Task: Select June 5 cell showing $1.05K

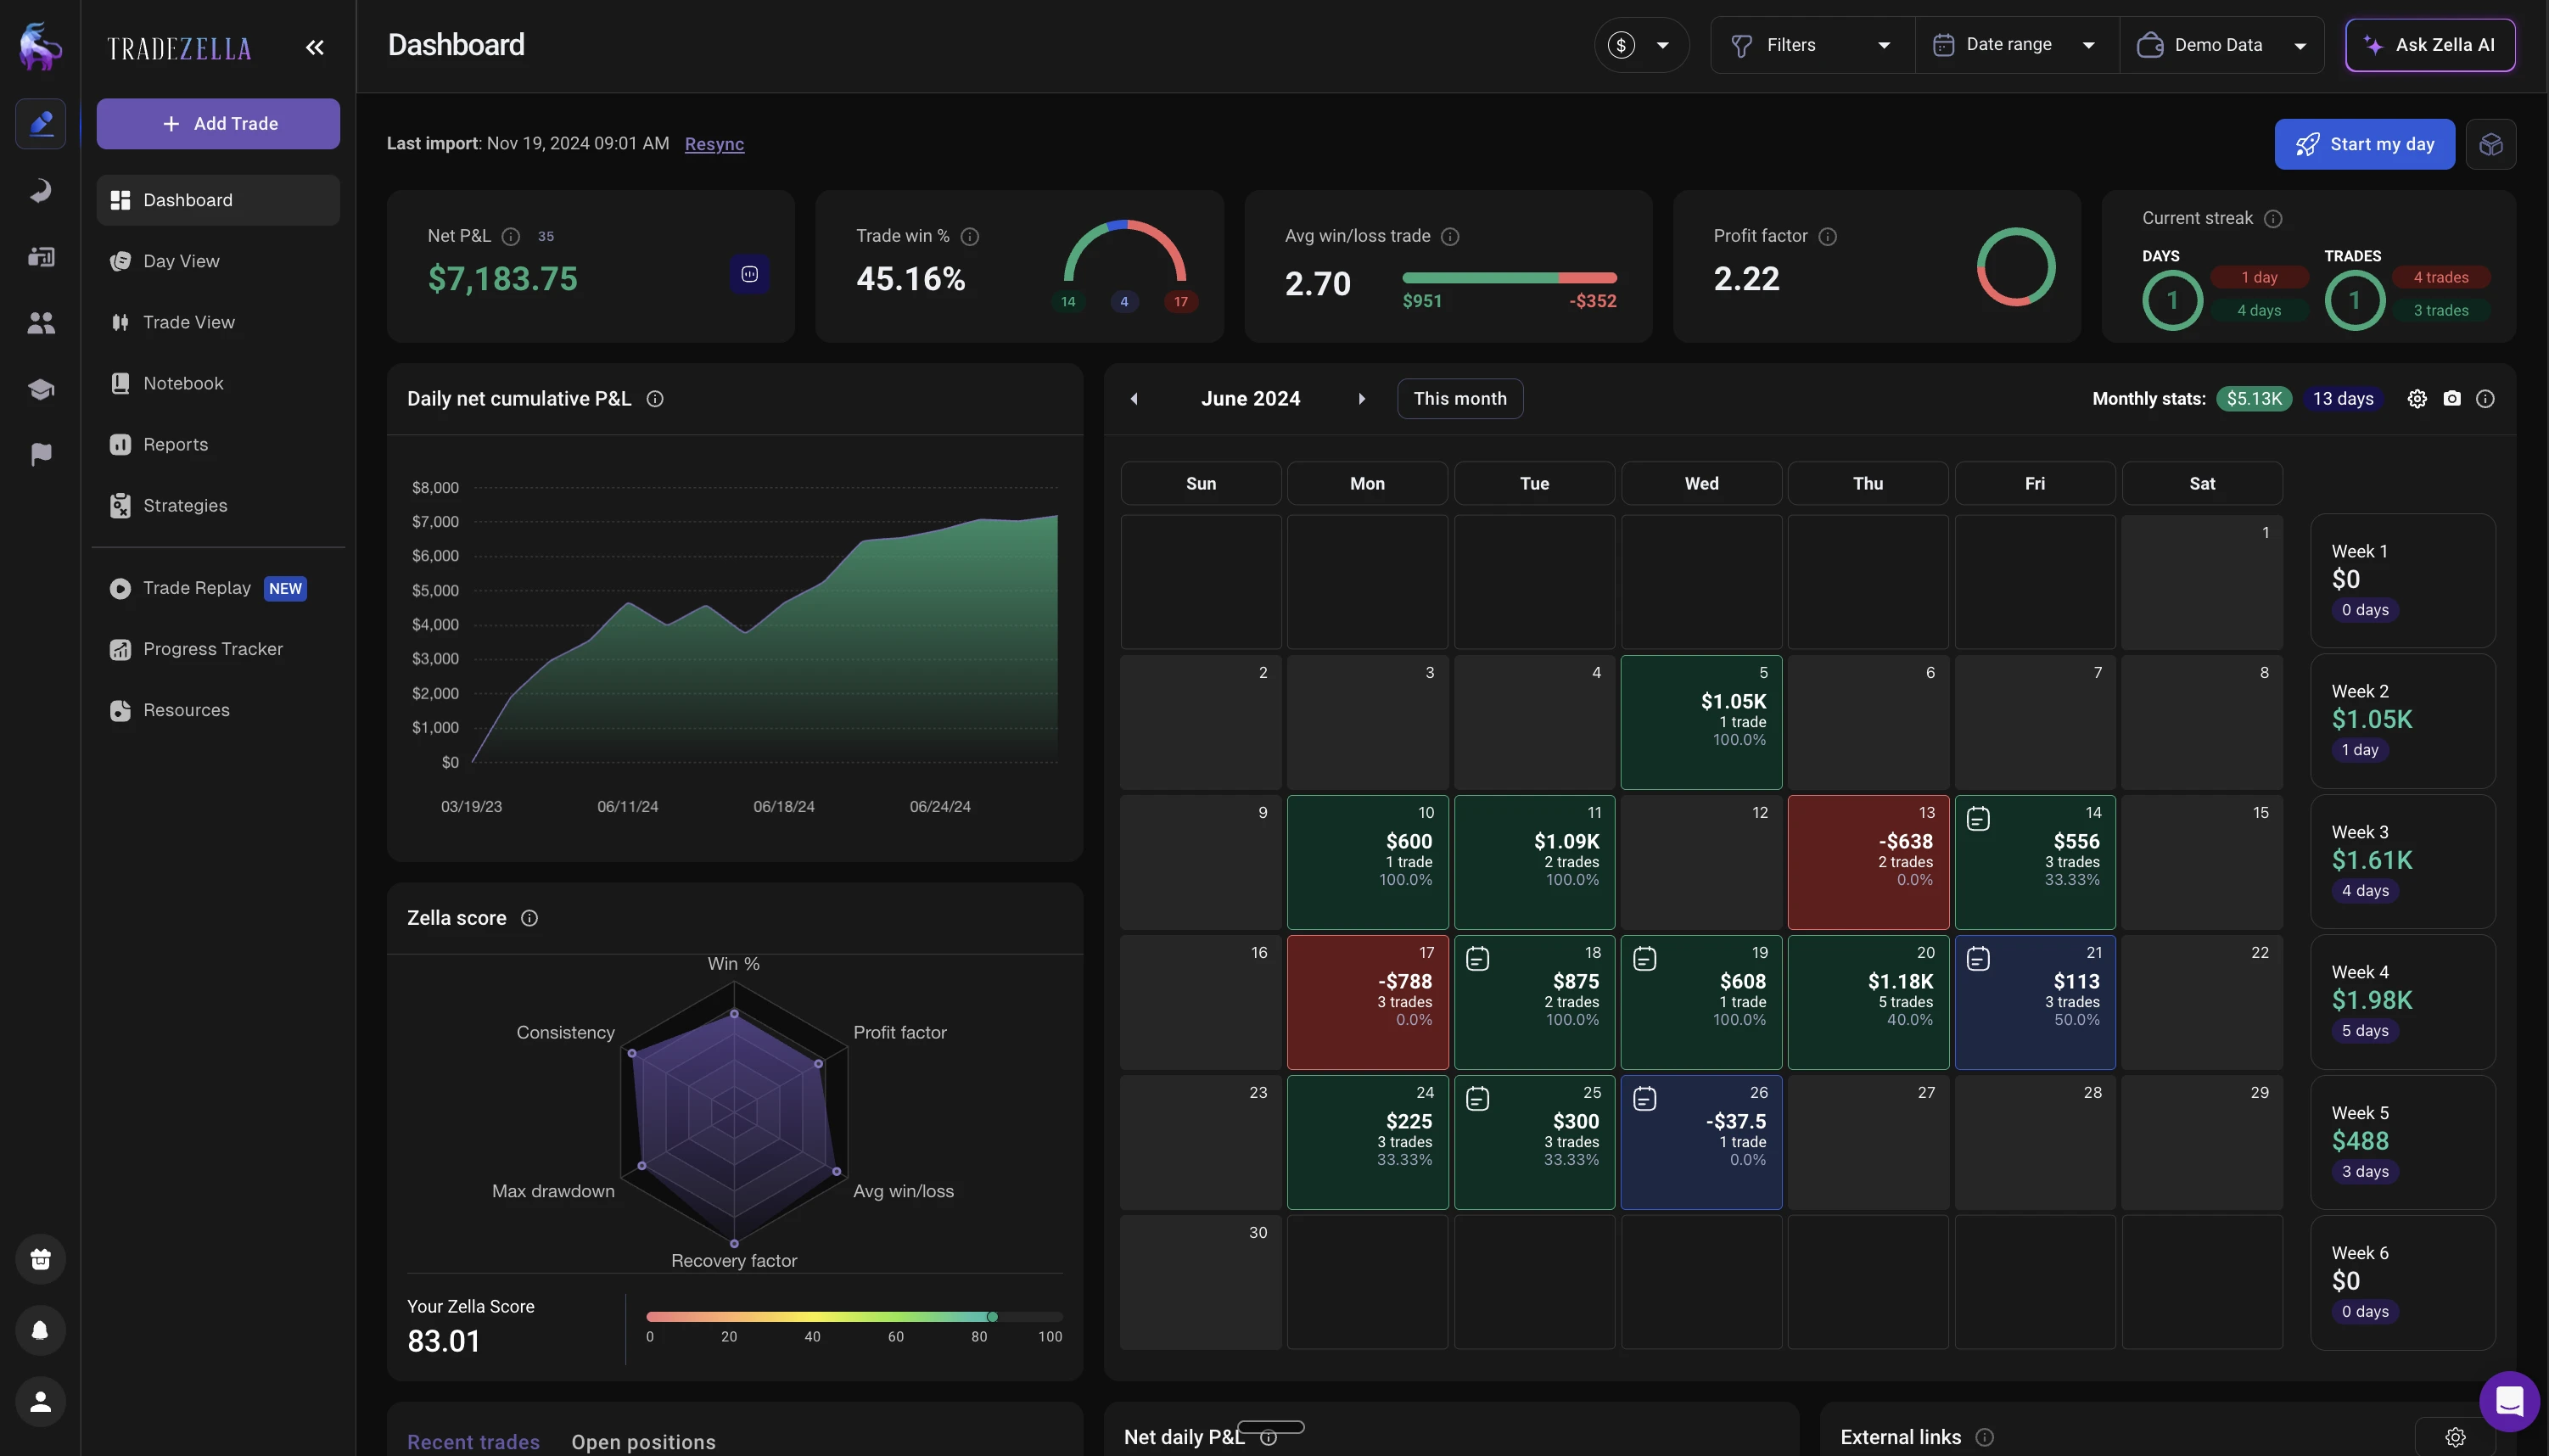Action: coord(1700,722)
